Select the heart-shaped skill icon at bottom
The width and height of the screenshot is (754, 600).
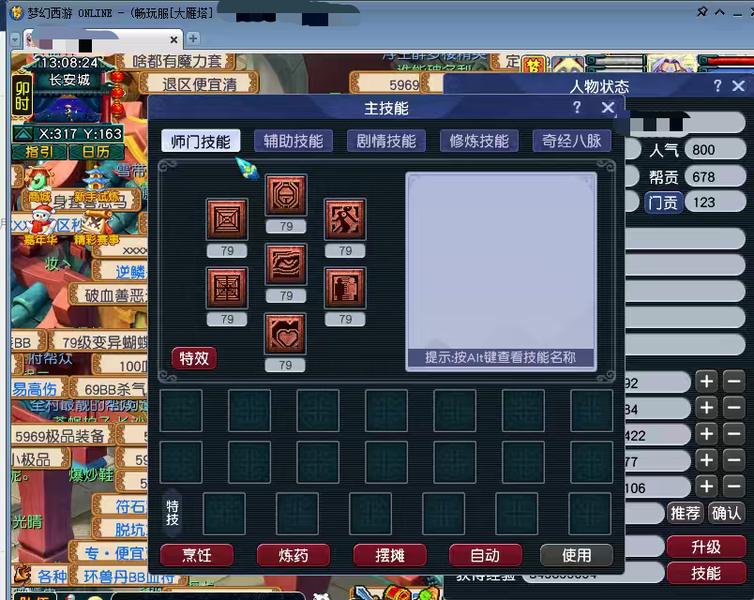pos(286,333)
